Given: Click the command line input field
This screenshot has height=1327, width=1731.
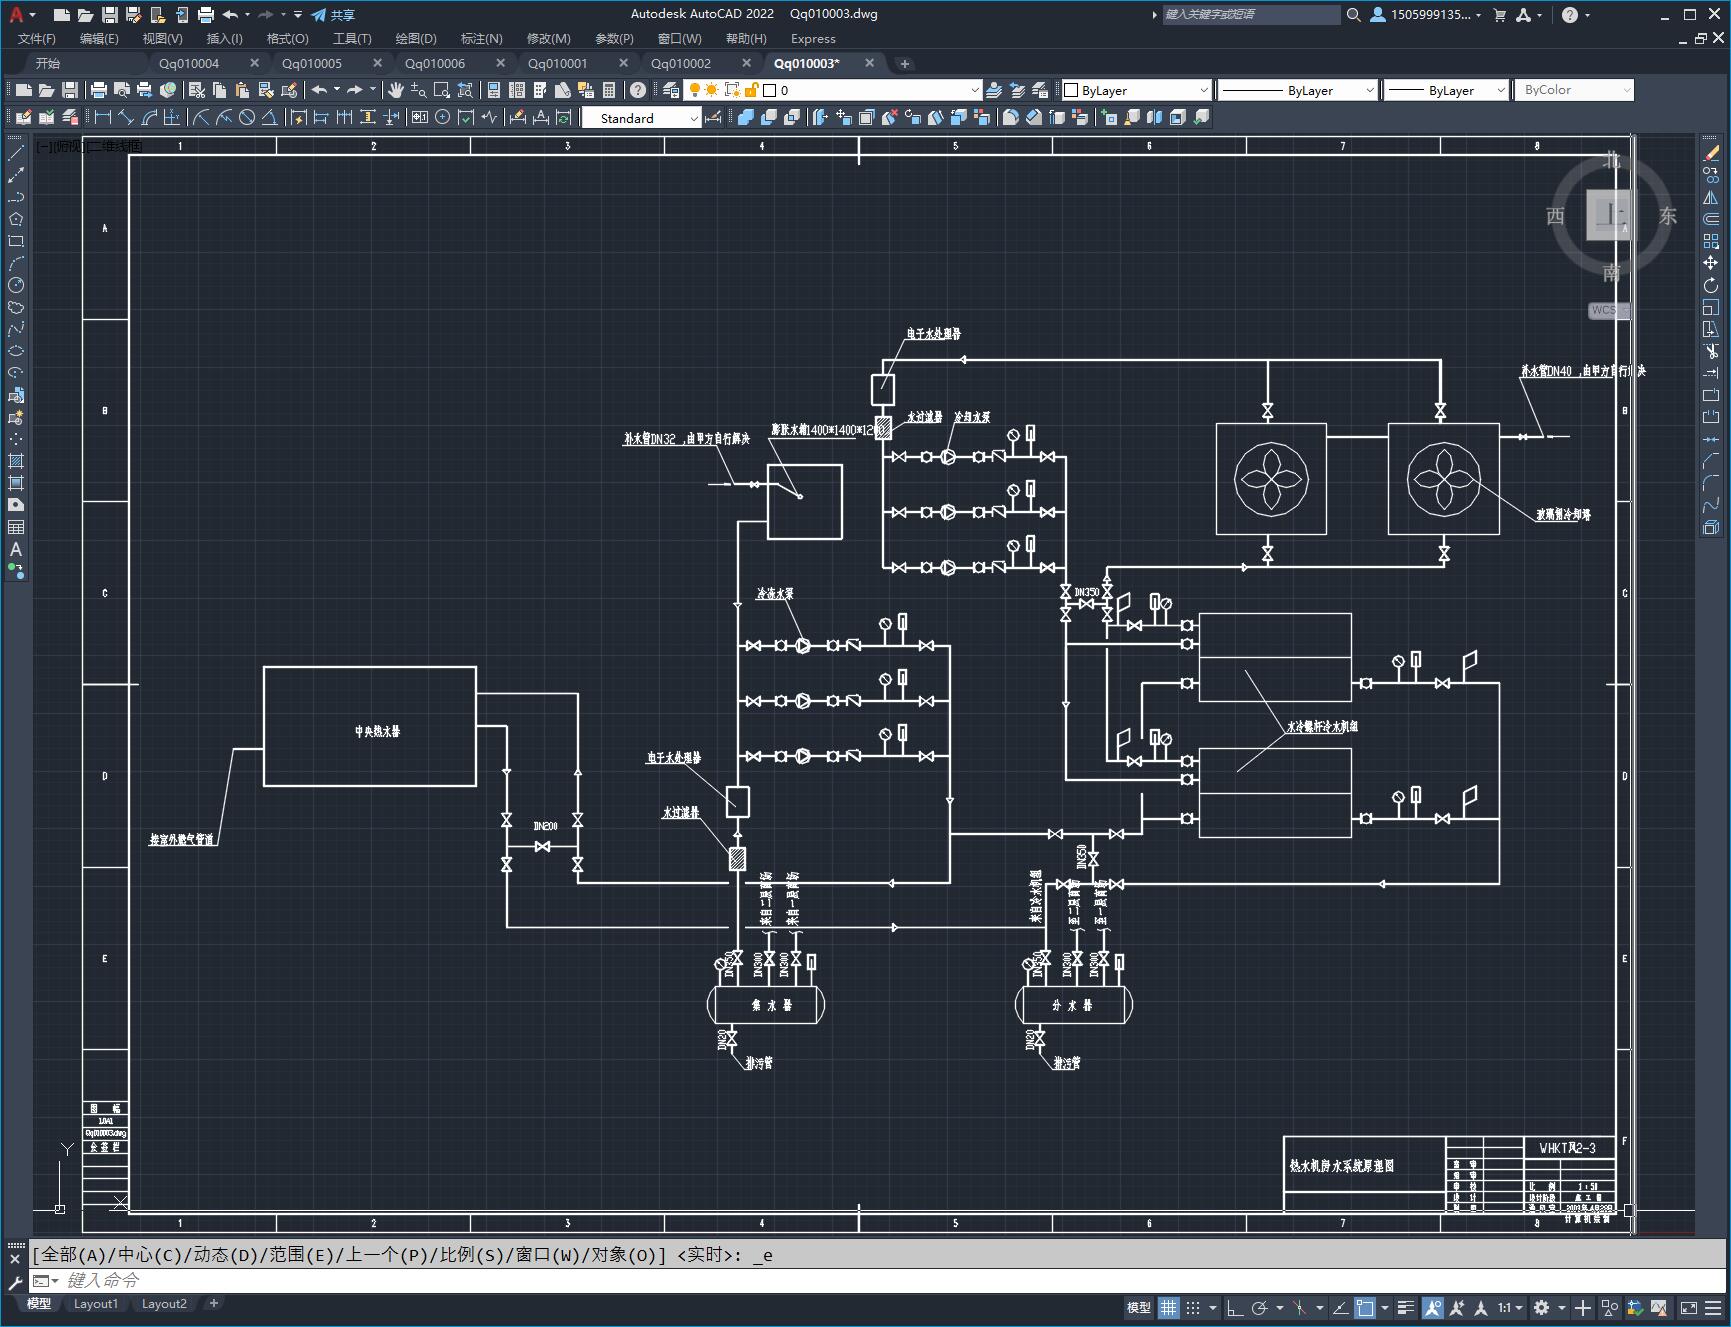Looking at the screenshot, I should pos(880,1280).
